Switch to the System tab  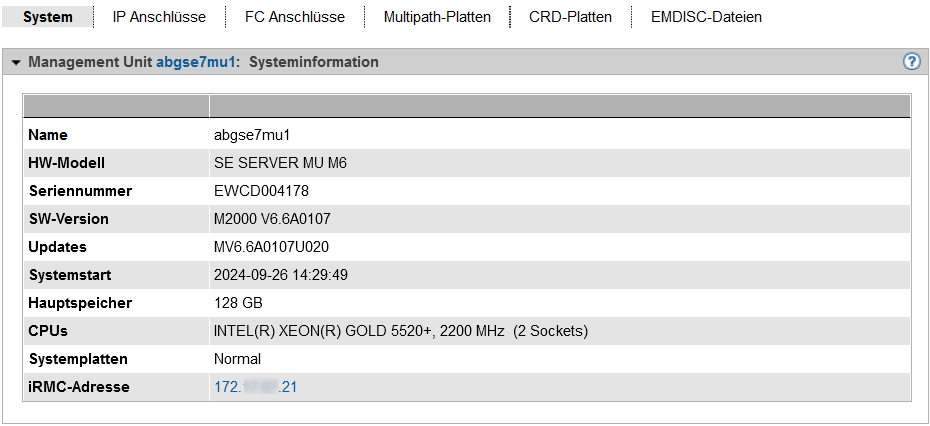[x=48, y=17]
